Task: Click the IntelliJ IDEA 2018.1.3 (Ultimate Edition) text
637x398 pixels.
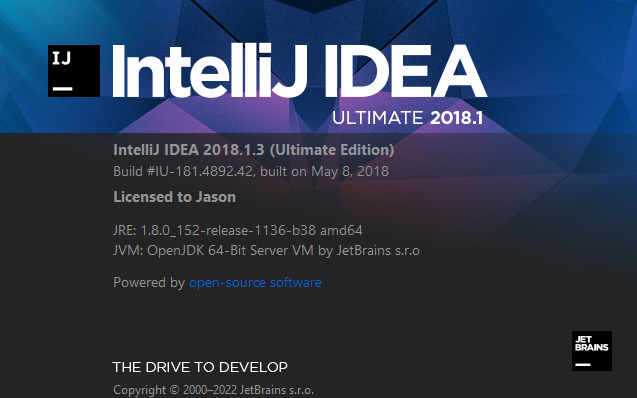Action: pos(254,150)
